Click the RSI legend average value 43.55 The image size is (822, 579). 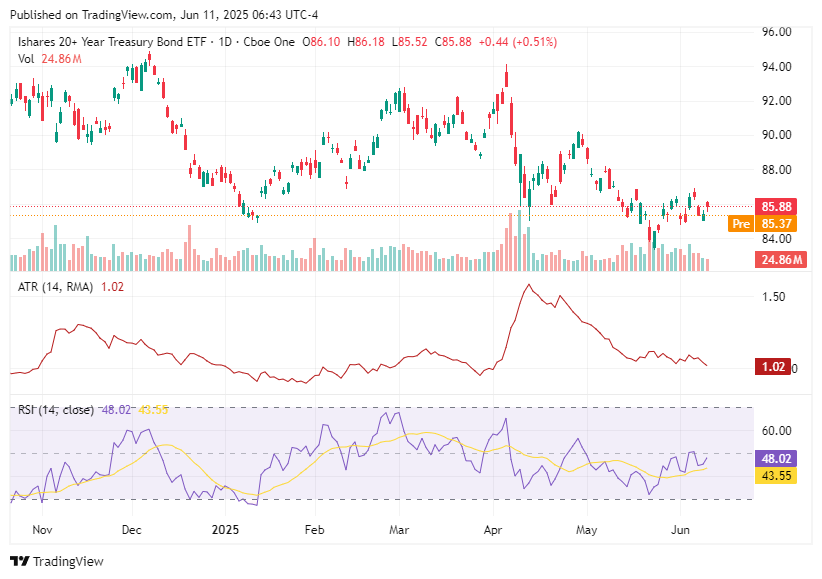(x=153, y=410)
